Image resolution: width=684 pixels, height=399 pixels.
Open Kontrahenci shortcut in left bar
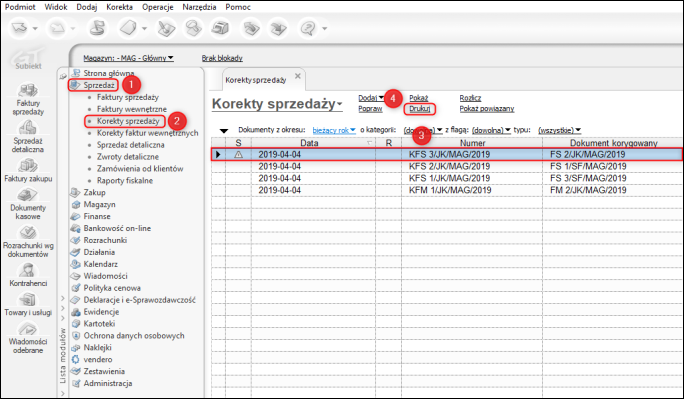[x=28, y=275]
